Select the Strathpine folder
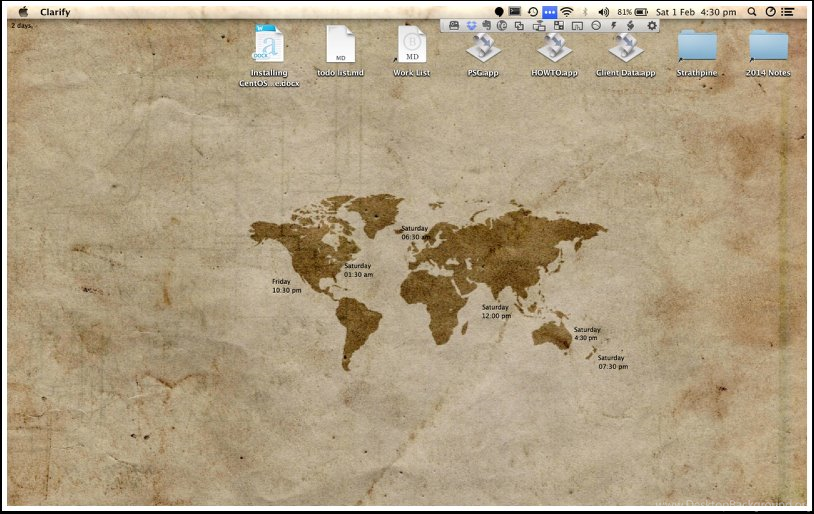This screenshot has height=514, width=814. (697, 46)
